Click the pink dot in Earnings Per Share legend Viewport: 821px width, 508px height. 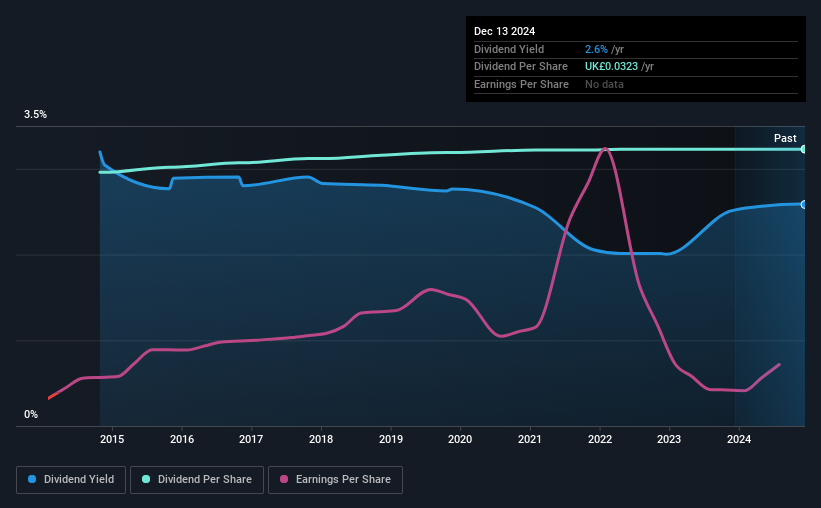coord(284,479)
